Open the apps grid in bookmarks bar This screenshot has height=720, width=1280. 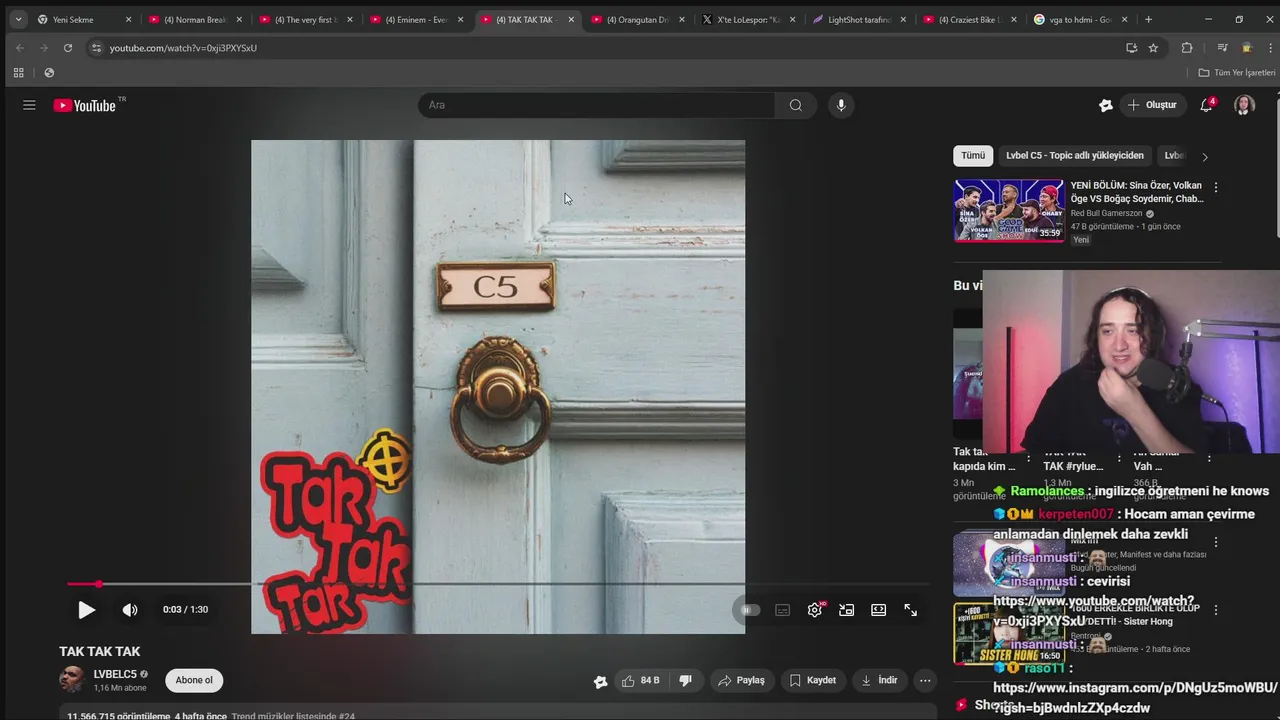pyautogui.click(x=18, y=73)
